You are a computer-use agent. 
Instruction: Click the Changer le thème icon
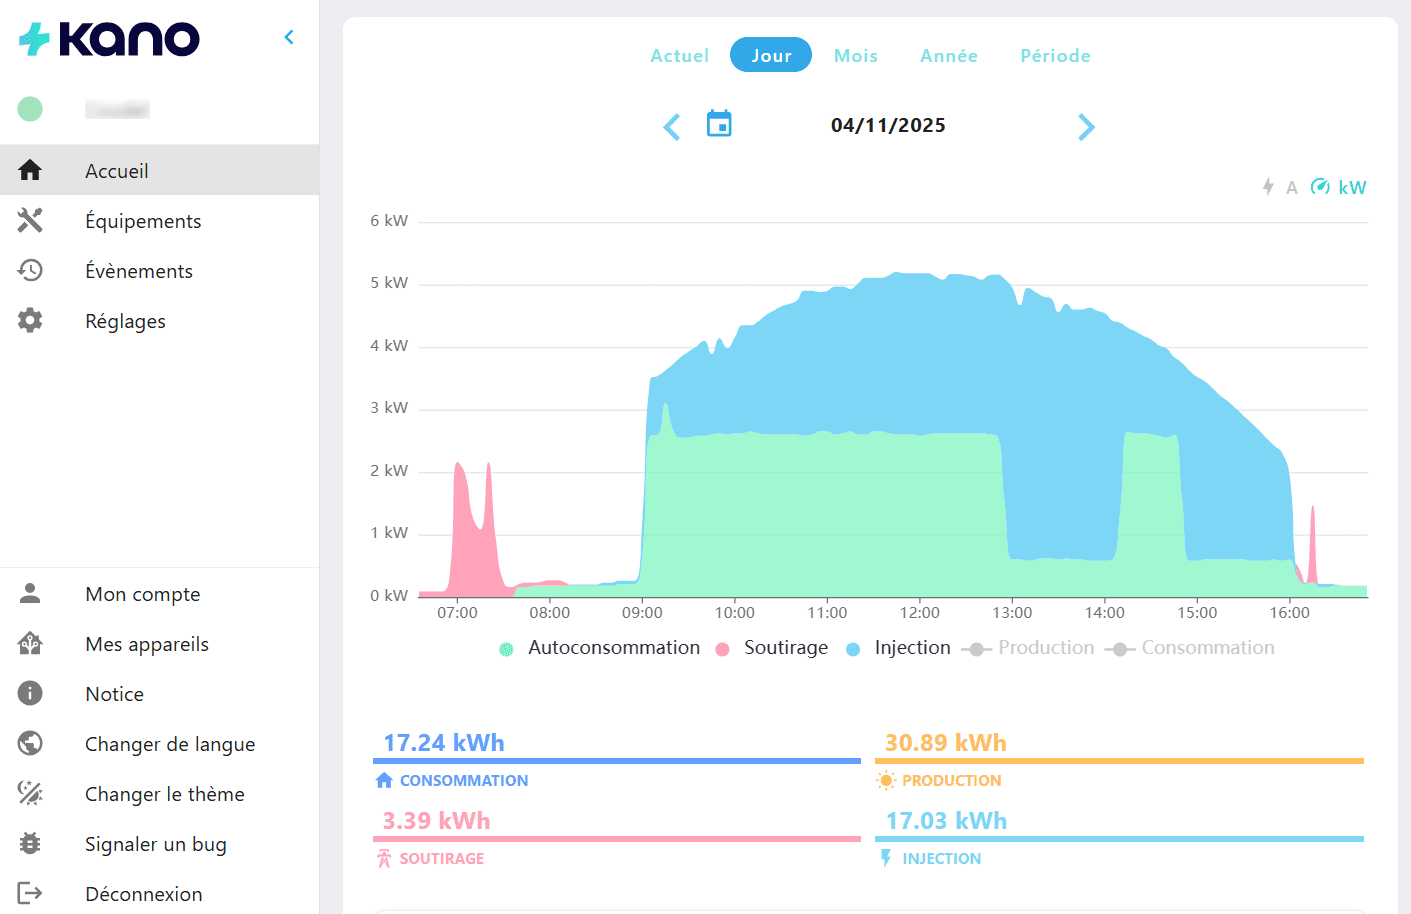click(x=30, y=793)
